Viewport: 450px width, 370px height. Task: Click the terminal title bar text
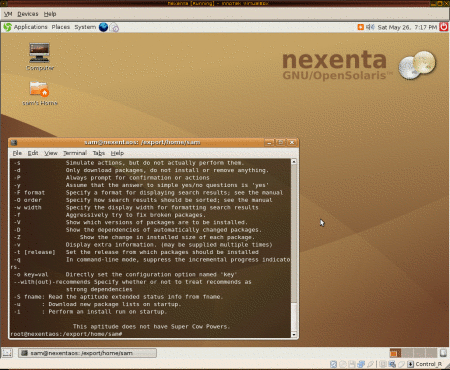pyautogui.click(x=142, y=143)
